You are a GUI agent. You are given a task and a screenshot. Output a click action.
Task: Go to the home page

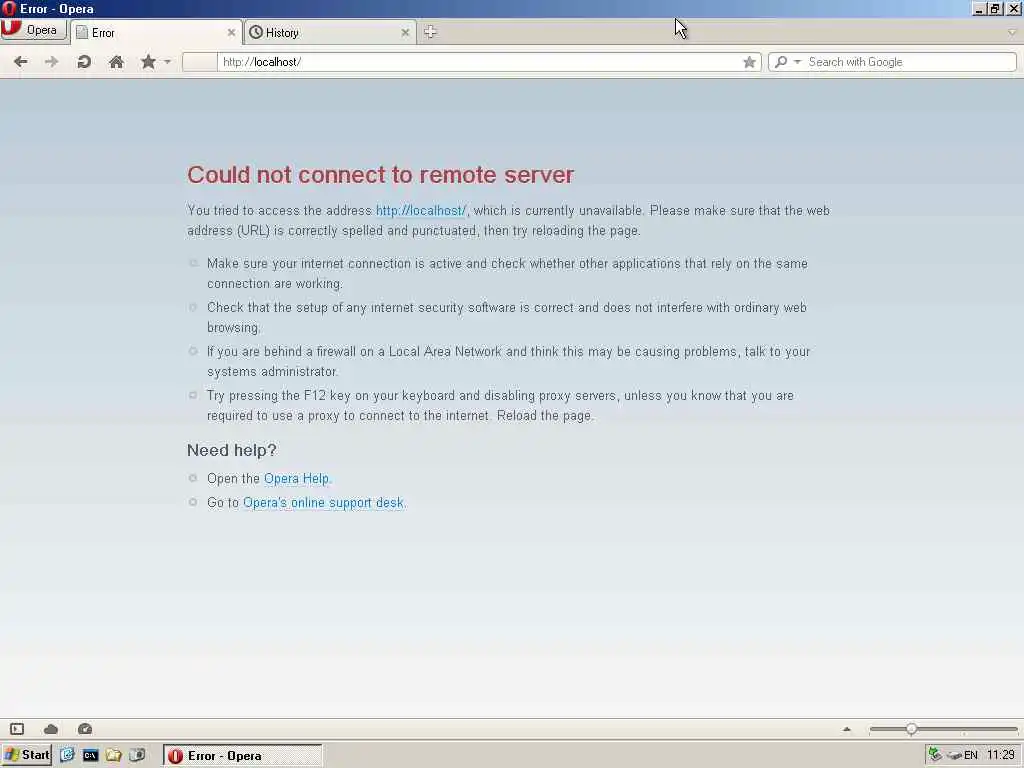coord(116,62)
